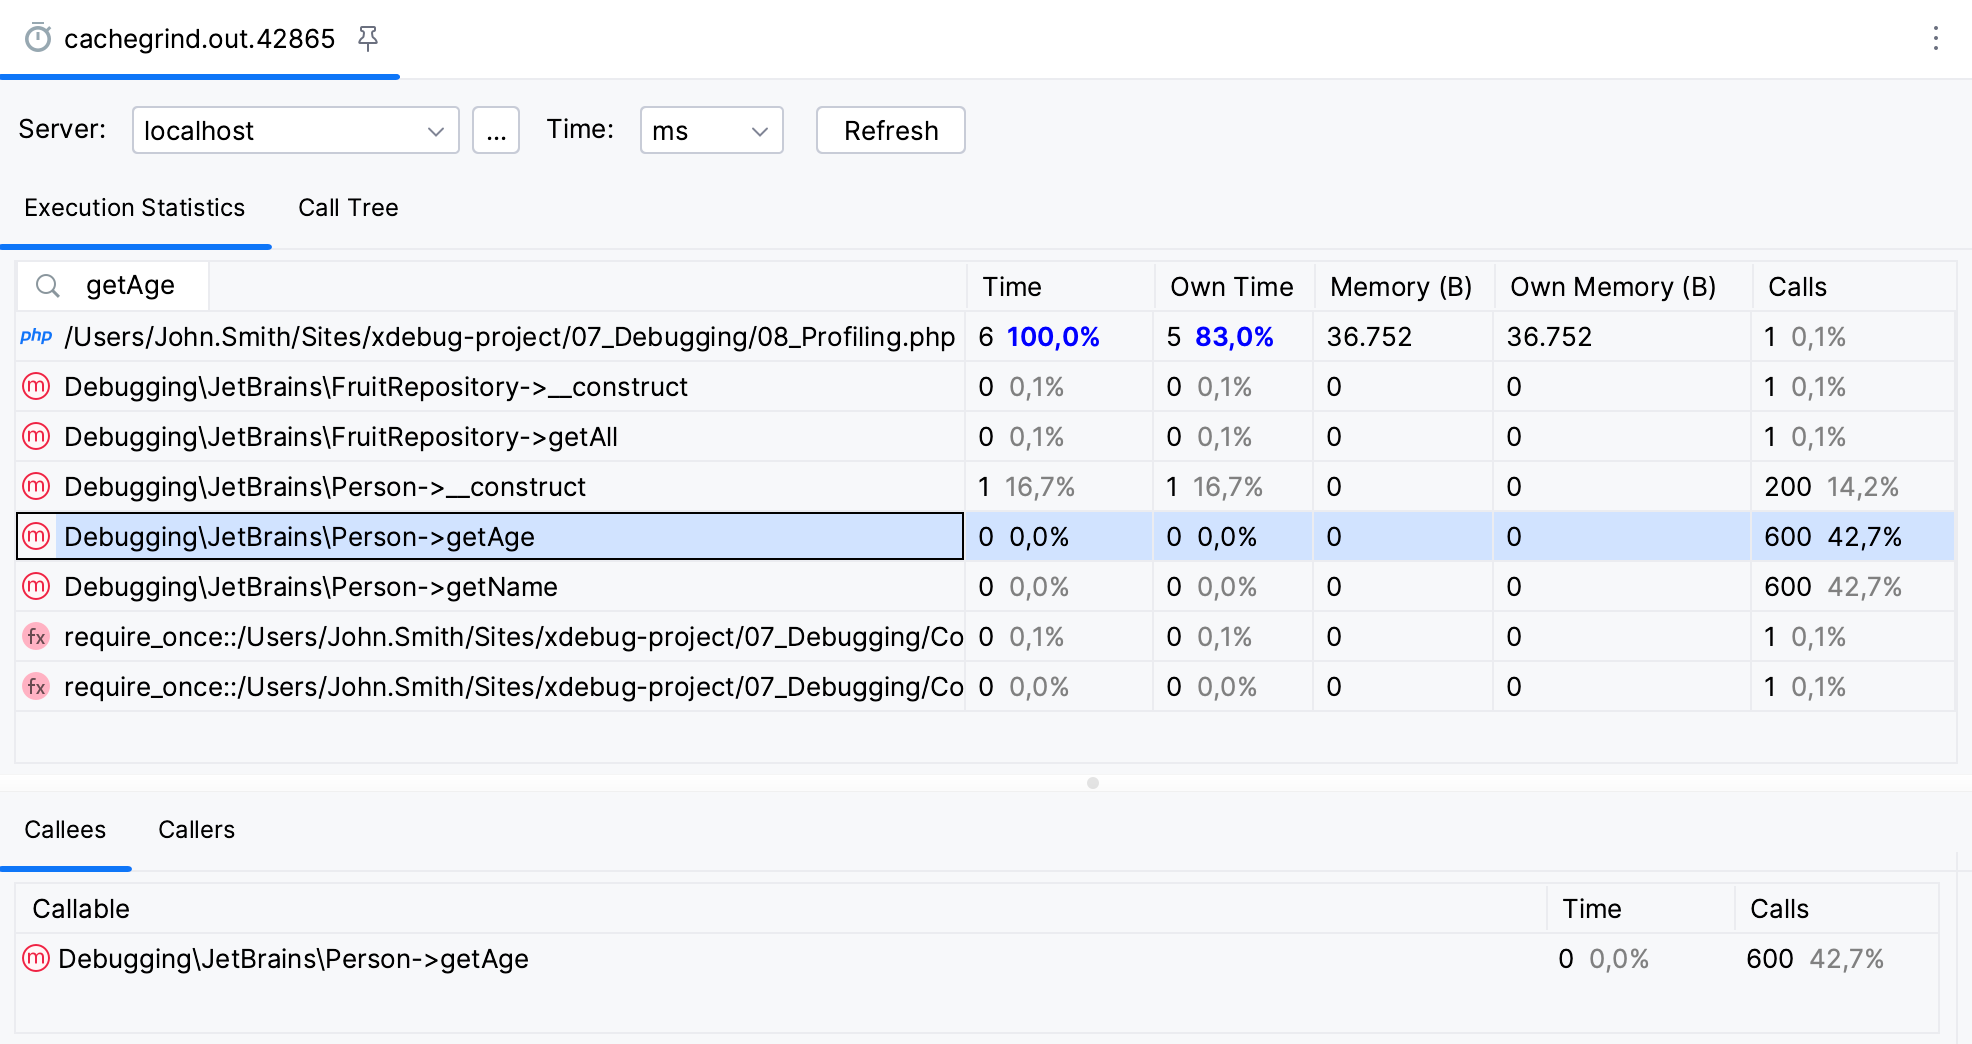Switch to the Call Tree tab
Screen dimensions: 1972x1044
click(x=348, y=208)
